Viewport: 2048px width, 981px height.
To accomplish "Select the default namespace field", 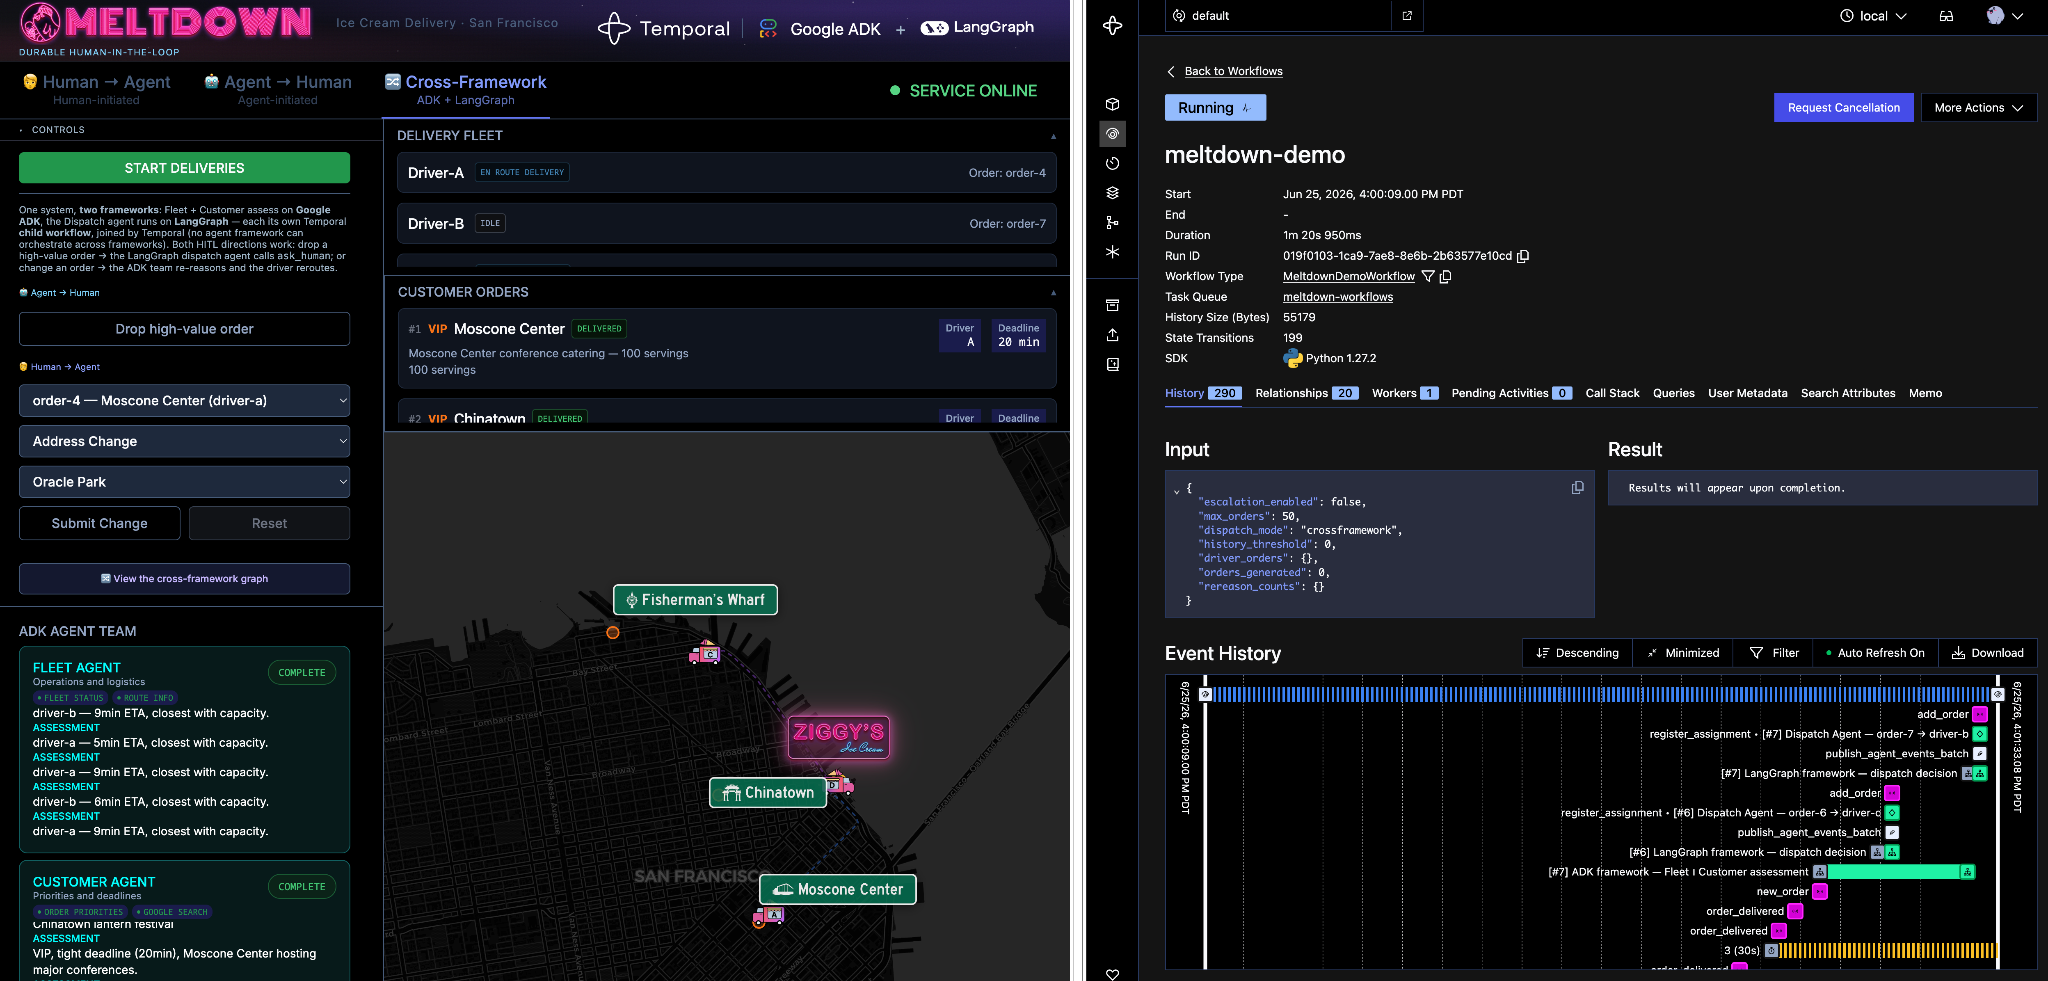I will pos(1278,16).
